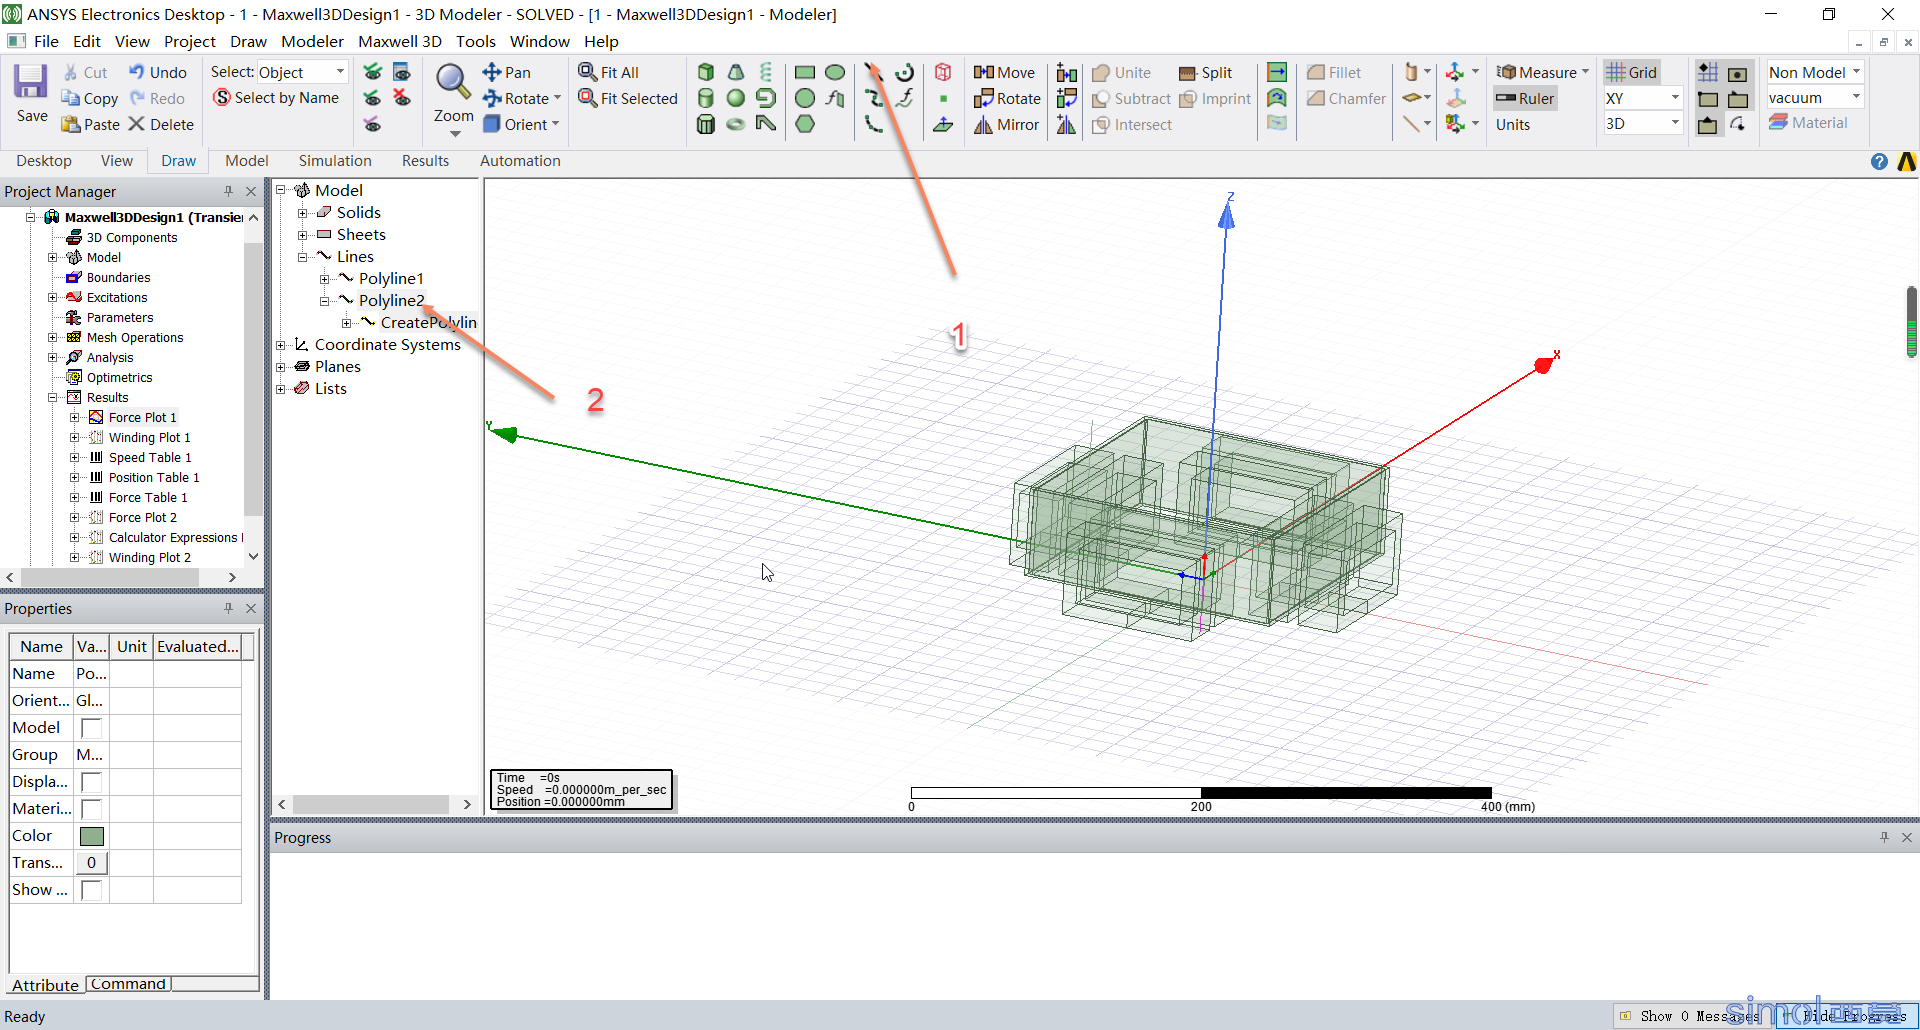Select the Draw cylinder tool

click(x=706, y=98)
